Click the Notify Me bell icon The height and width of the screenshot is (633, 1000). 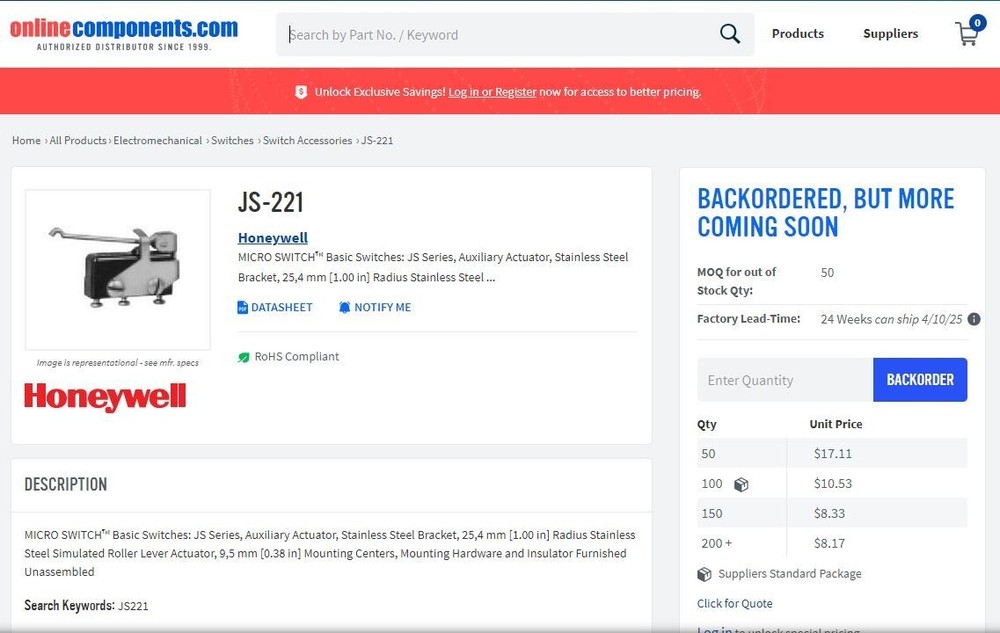pos(344,308)
